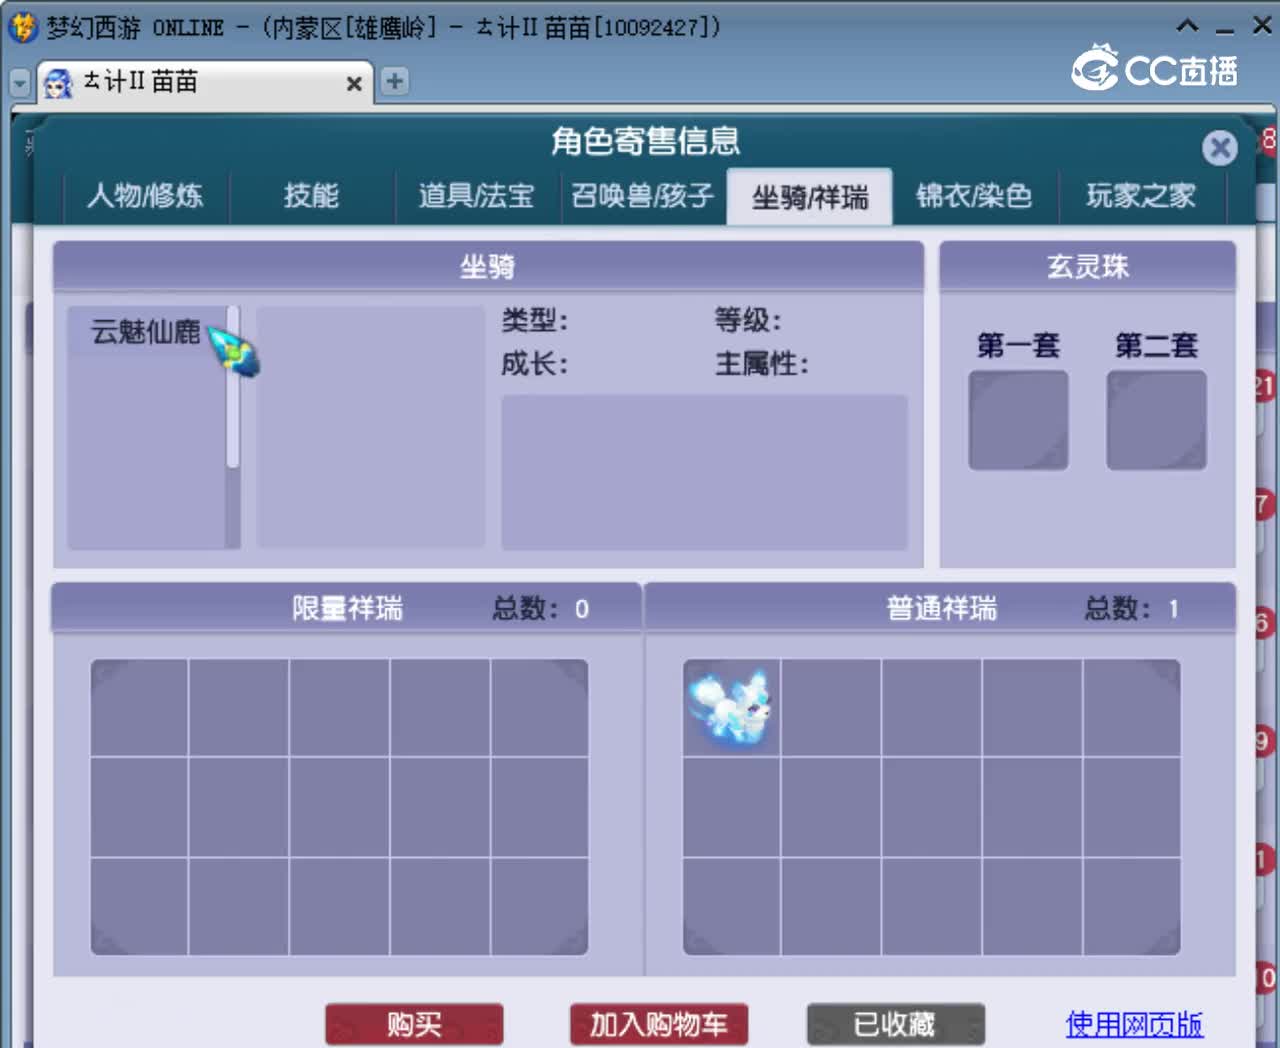
Task: Click the 限量祥瑞 header label
Action: 347,608
